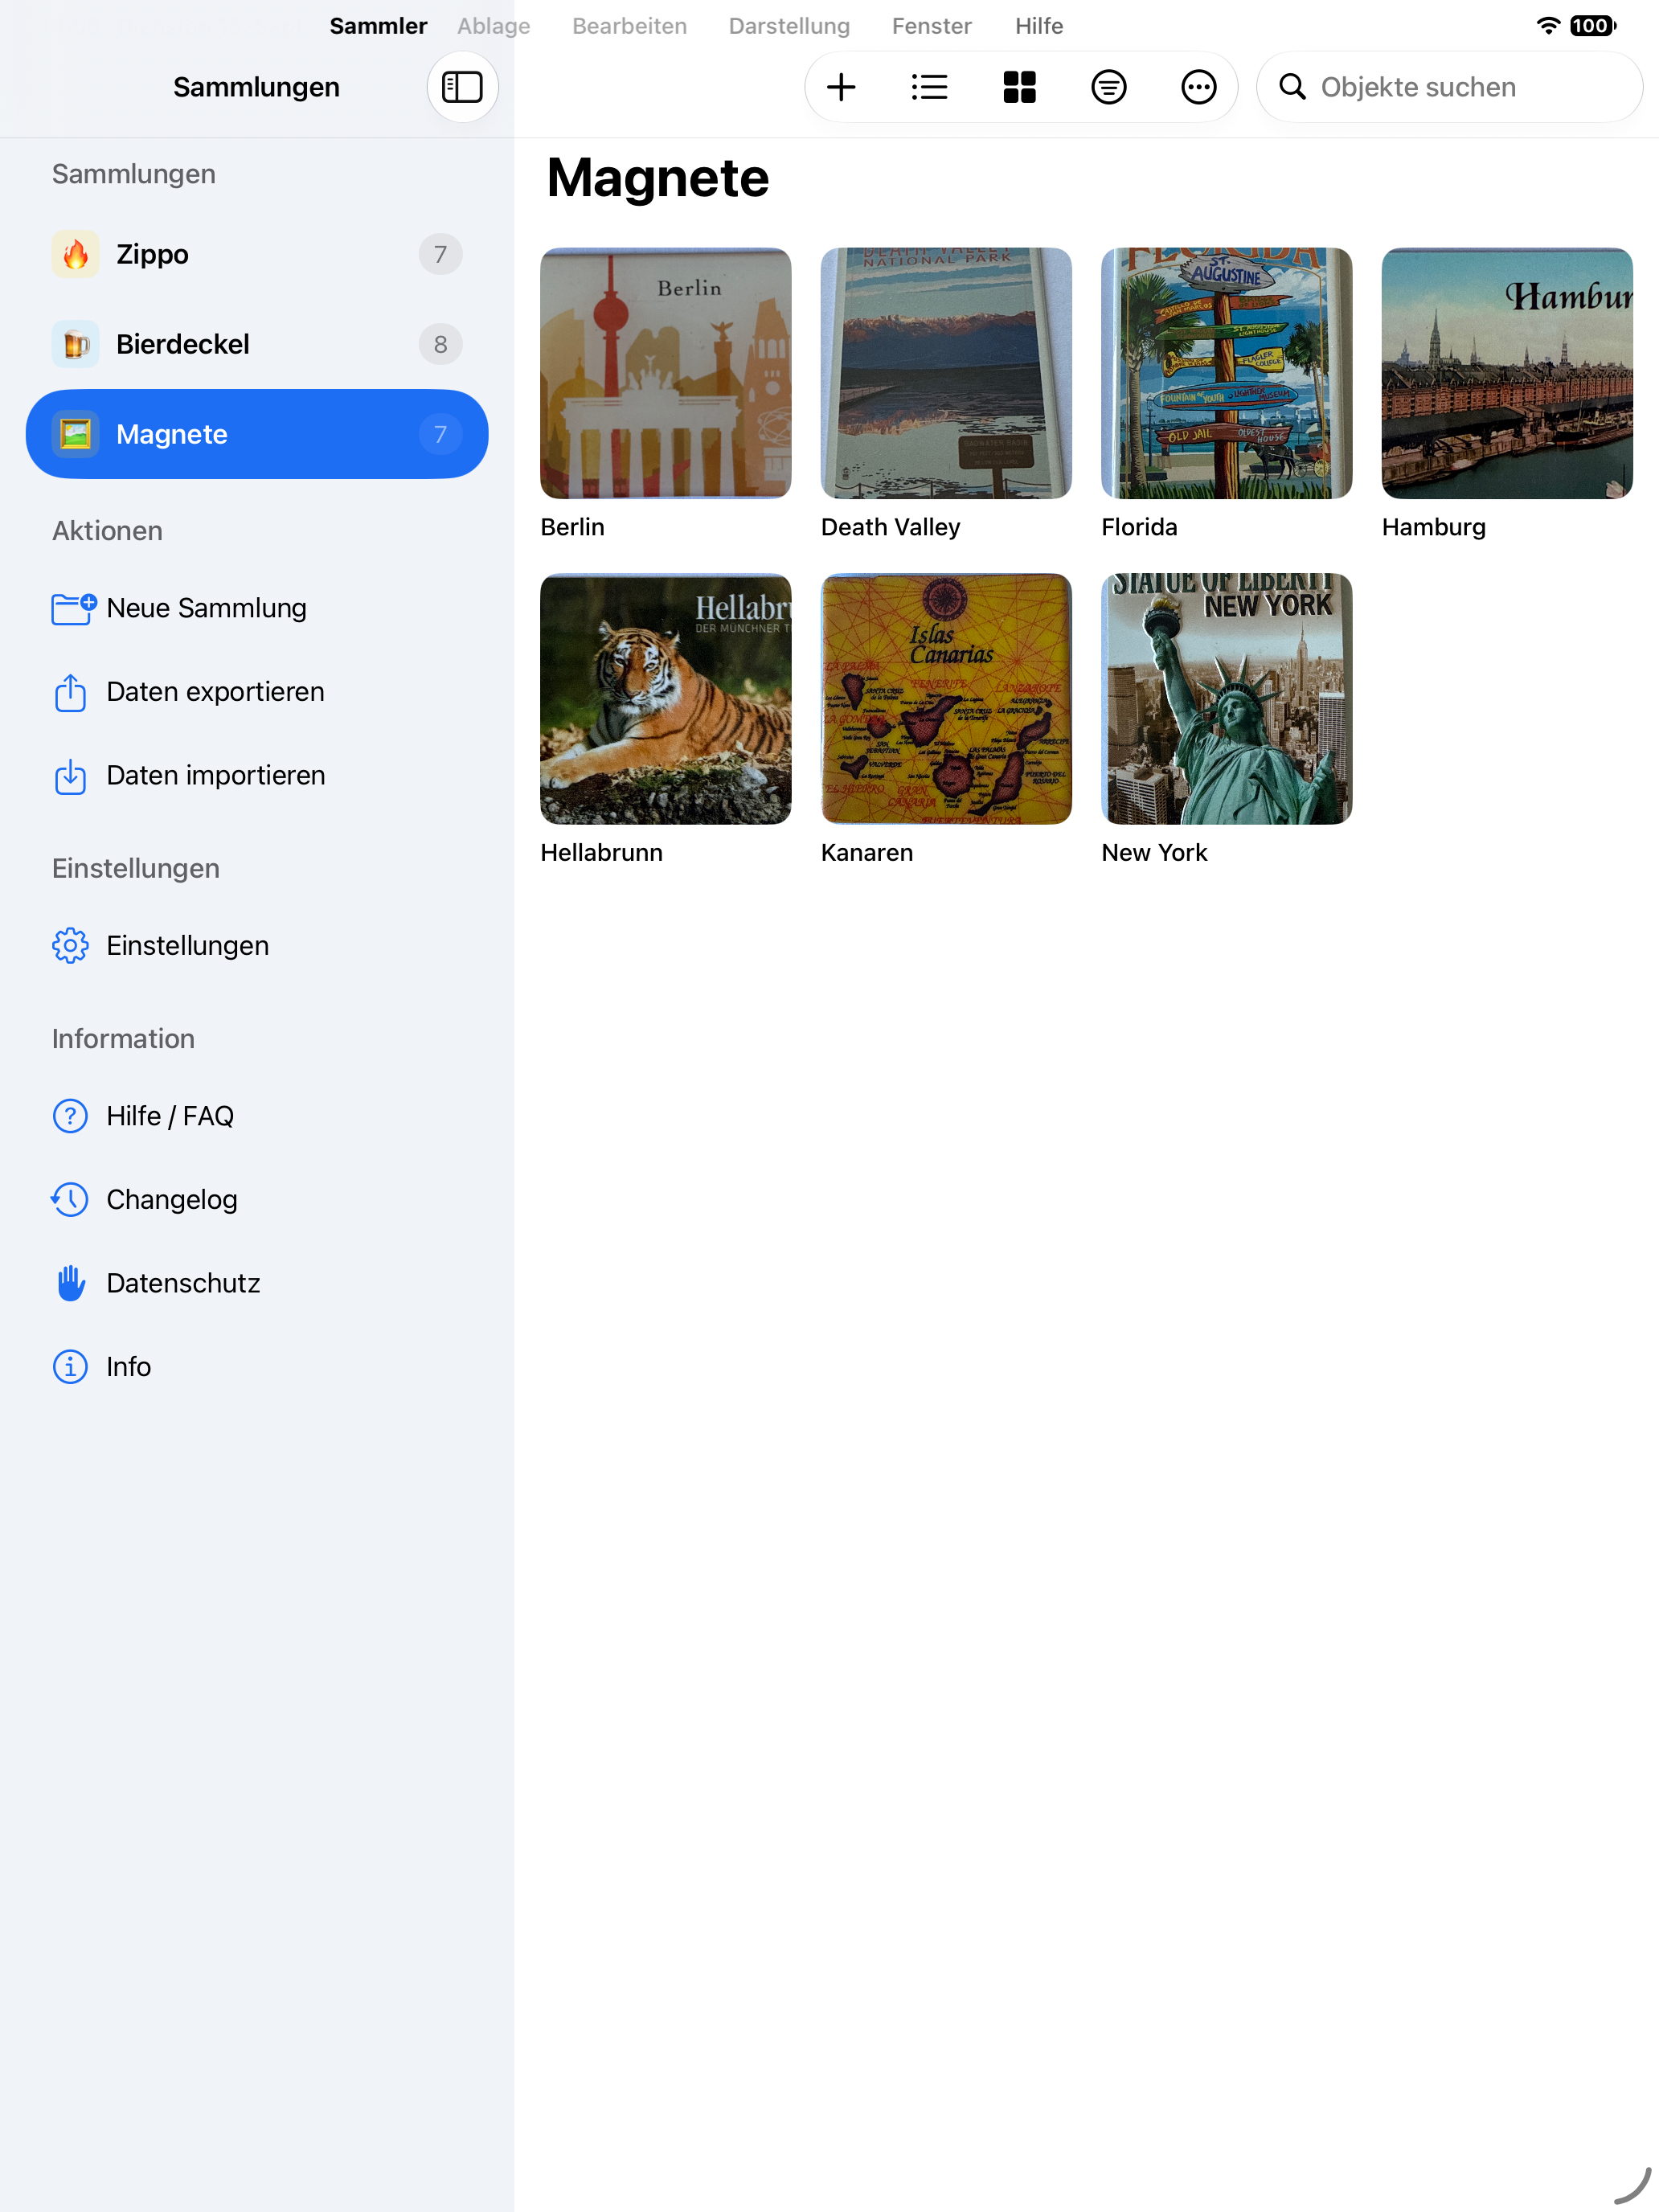Switch to list view

[x=929, y=87]
